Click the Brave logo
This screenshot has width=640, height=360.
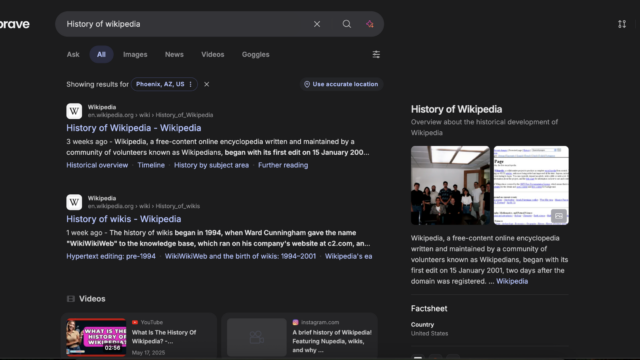coord(15,24)
